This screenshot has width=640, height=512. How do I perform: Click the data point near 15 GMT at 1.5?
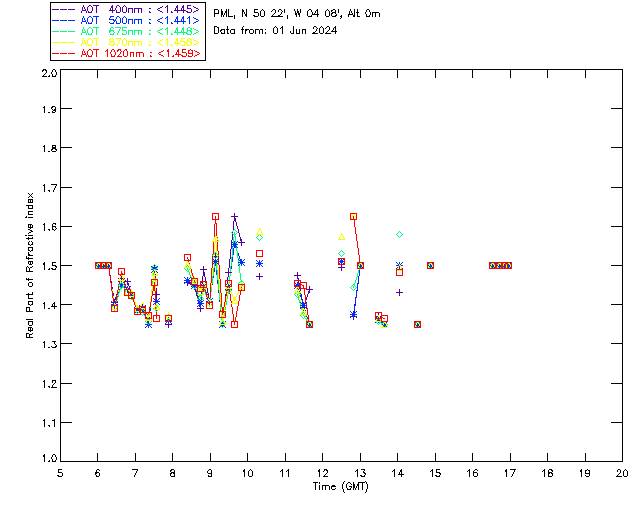pos(430,265)
